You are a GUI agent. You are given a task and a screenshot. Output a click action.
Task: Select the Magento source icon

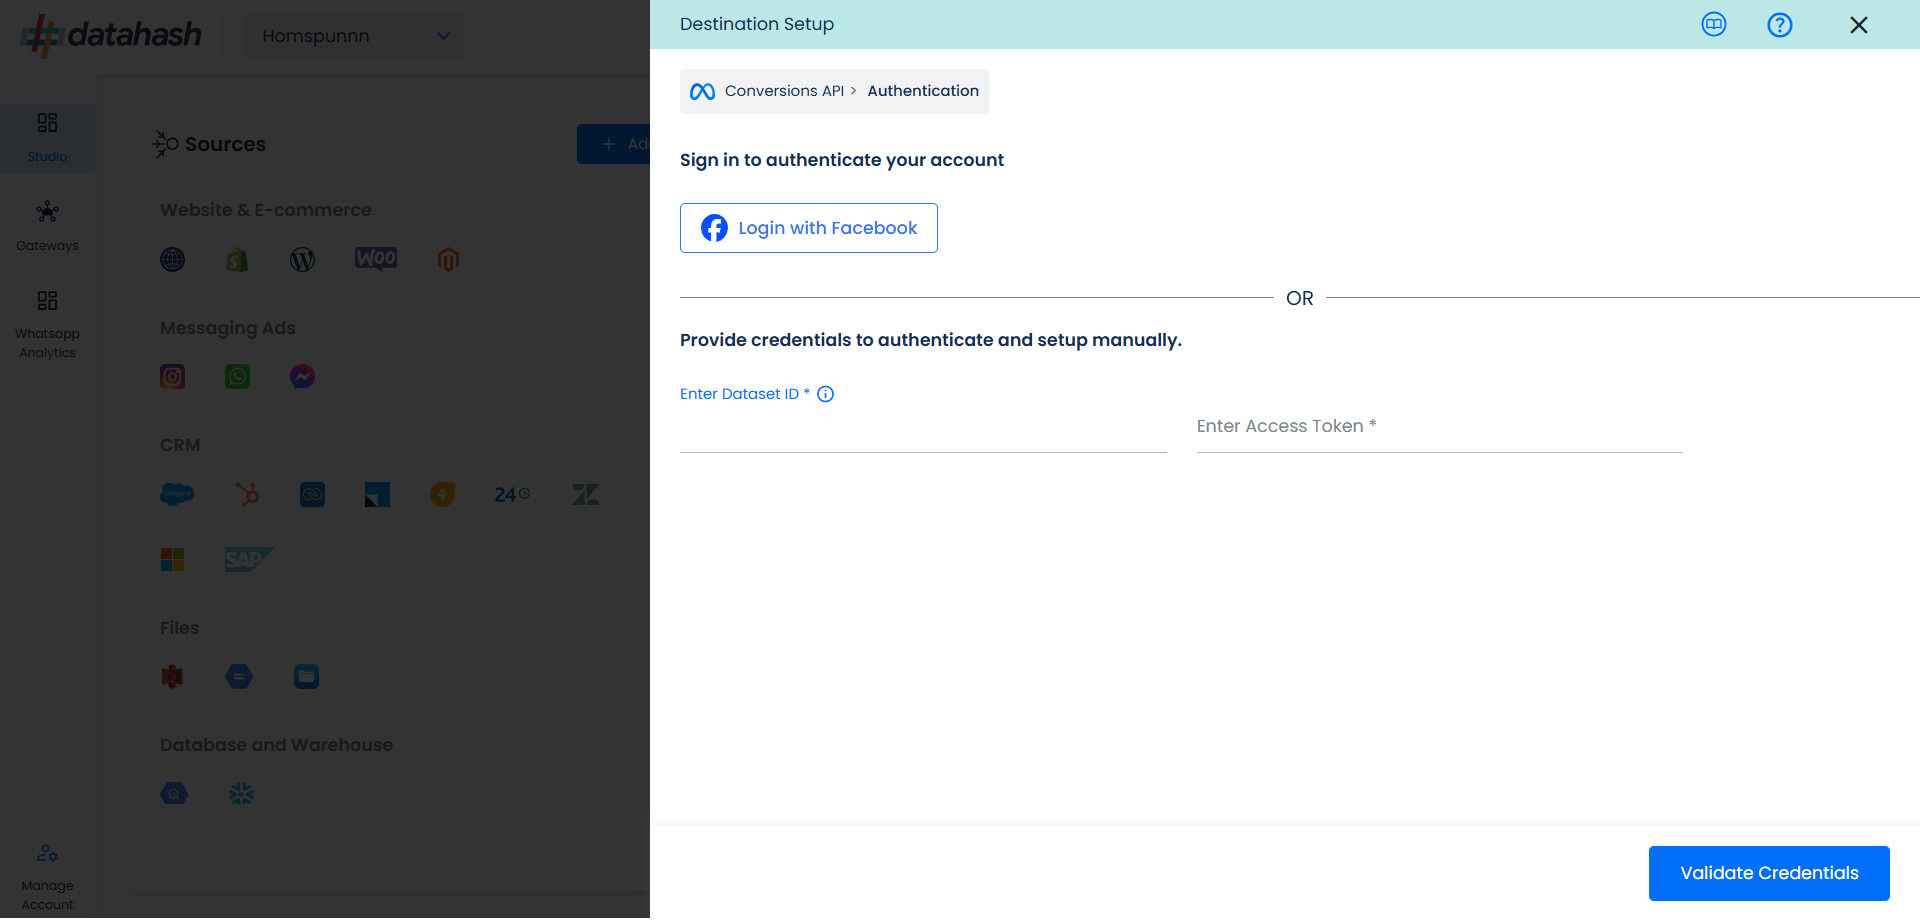click(x=448, y=260)
